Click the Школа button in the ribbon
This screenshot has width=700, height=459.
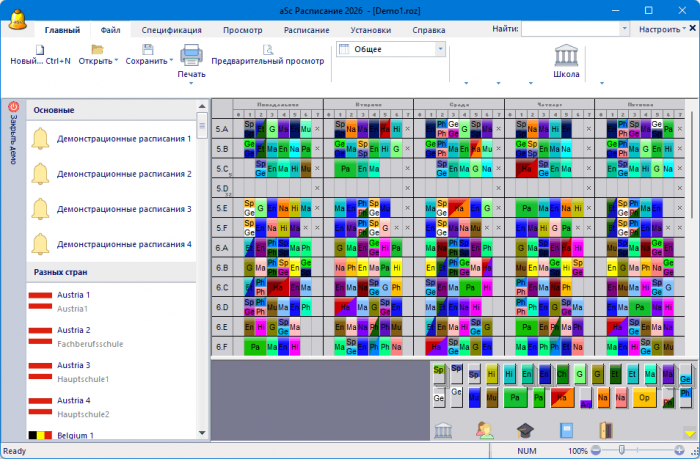click(566, 56)
